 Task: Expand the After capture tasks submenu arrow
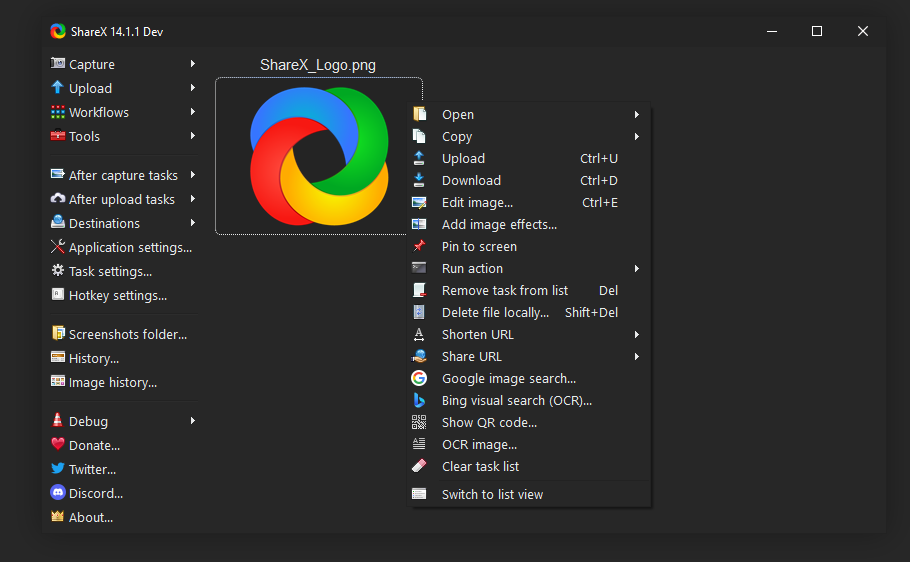point(193,175)
